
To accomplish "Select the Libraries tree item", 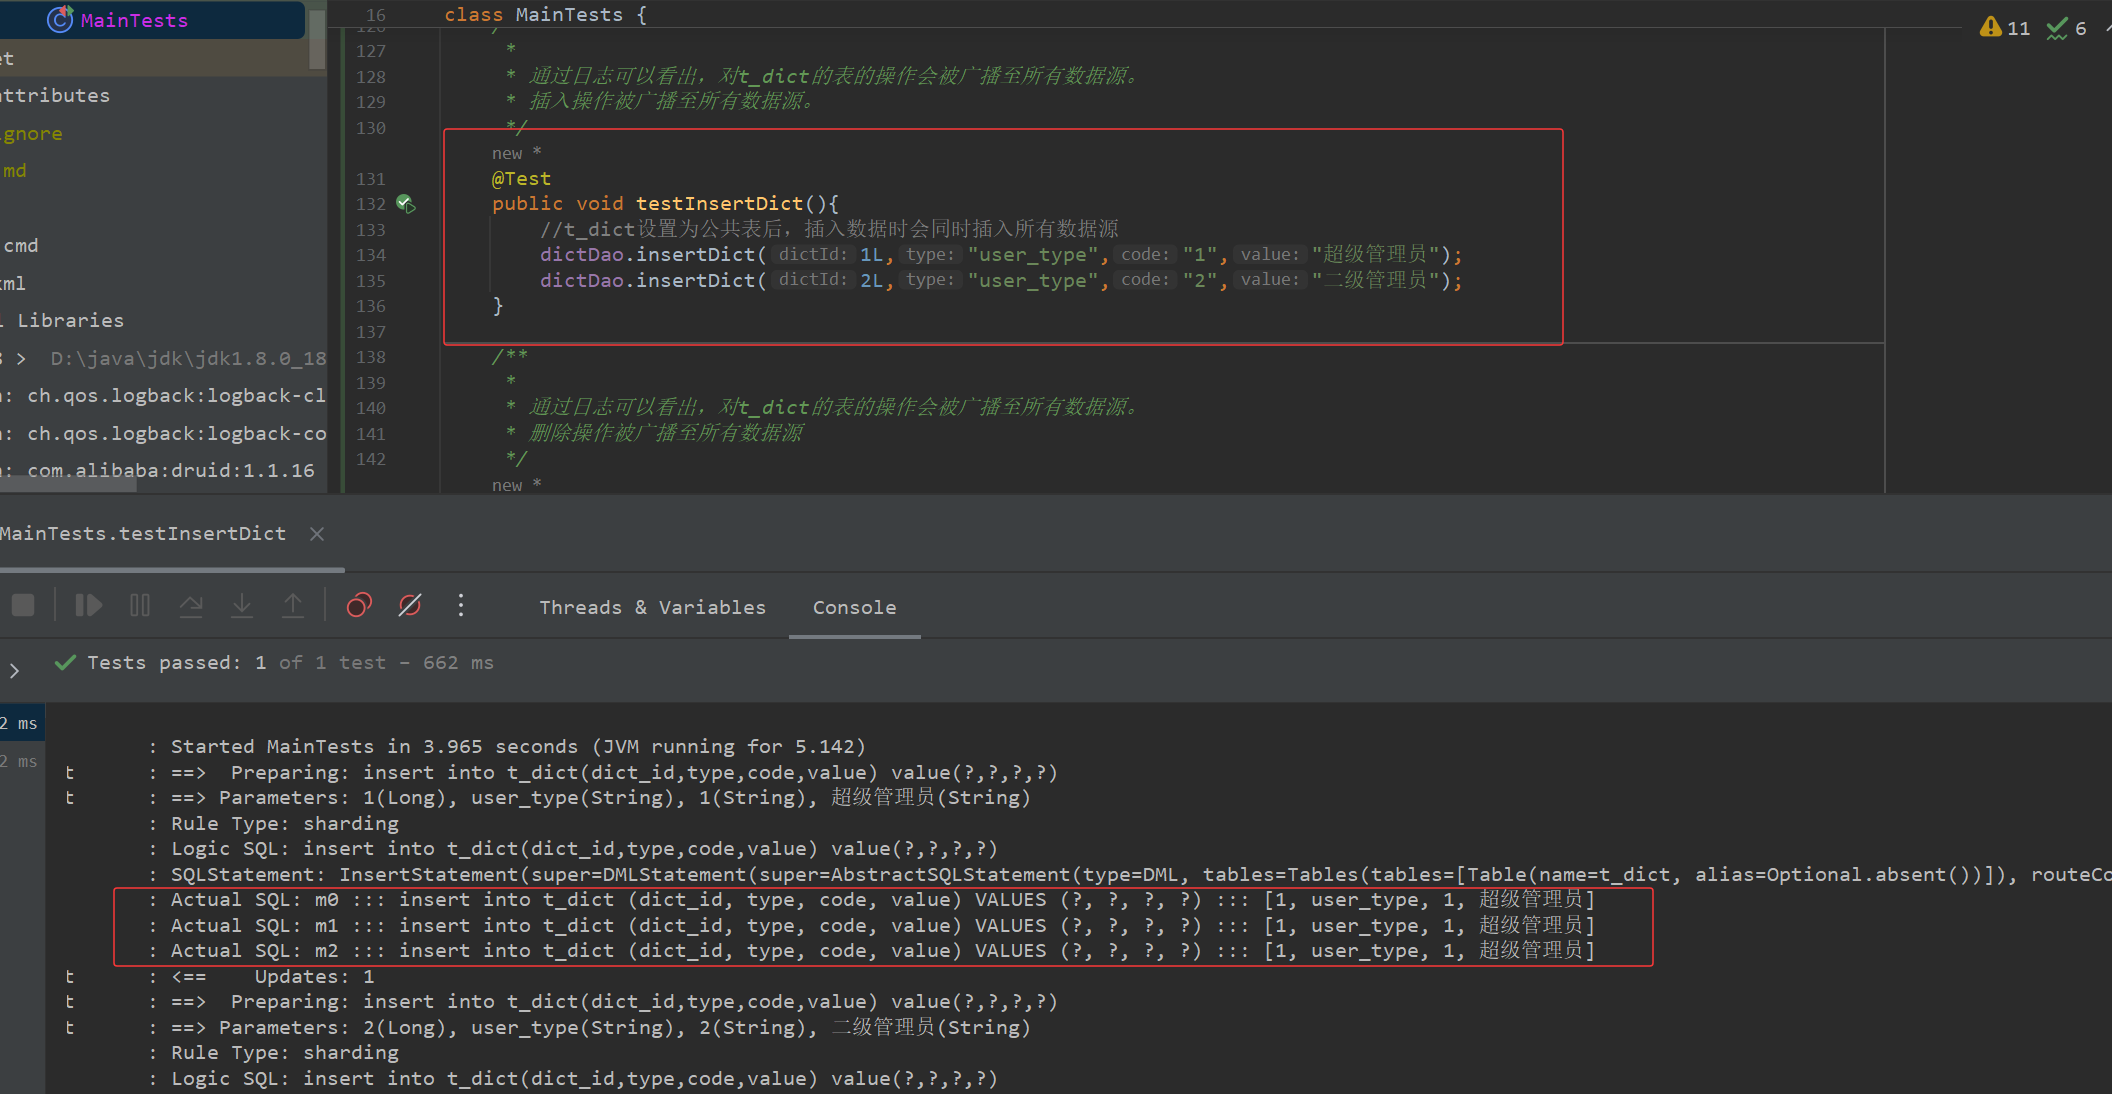I will coord(70,321).
